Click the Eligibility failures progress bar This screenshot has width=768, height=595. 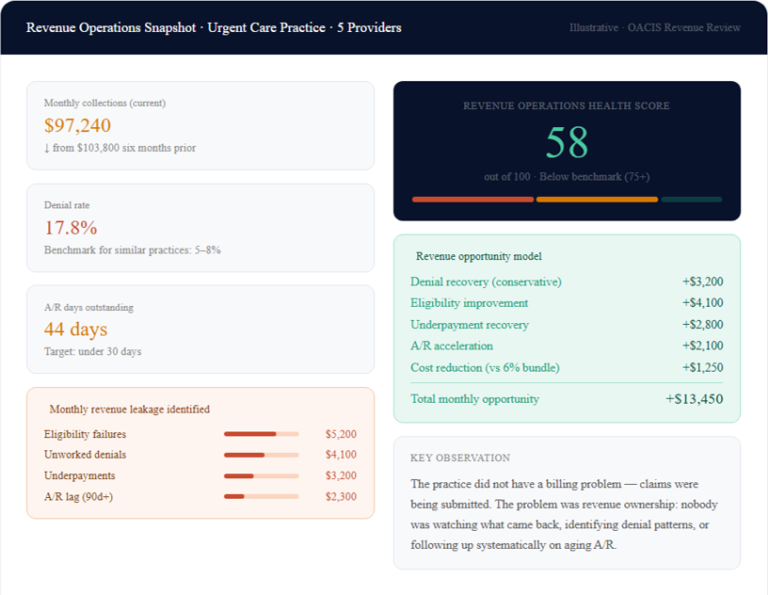click(x=261, y=434)
